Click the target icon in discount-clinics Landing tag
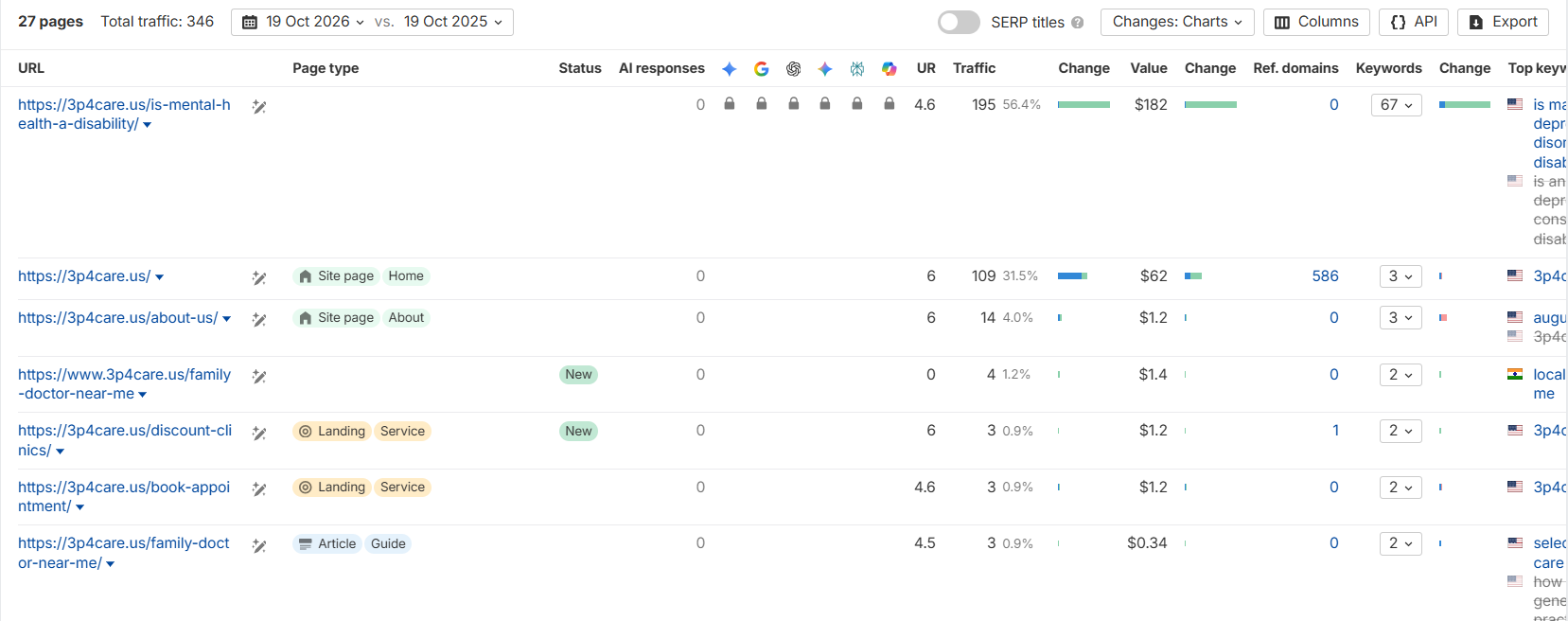The height and width of the screenshot is (621, 1568). [x=306, y=431]
